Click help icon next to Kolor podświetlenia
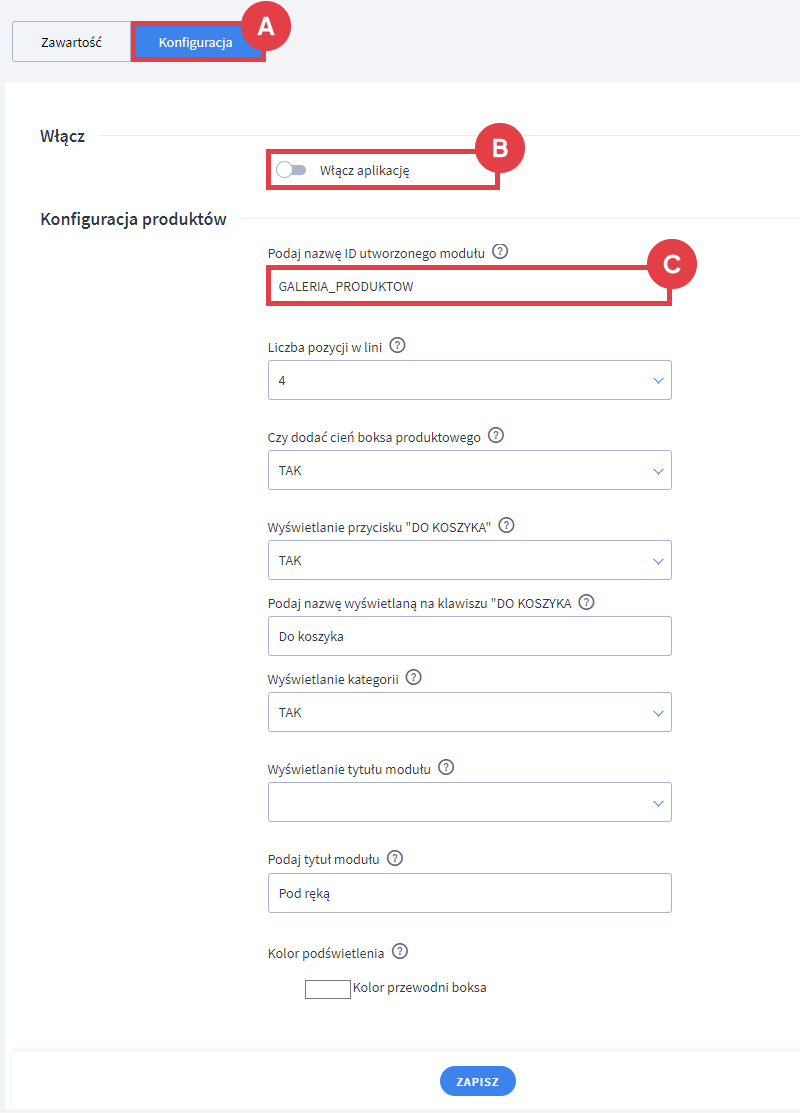 [x=401, y=952]
